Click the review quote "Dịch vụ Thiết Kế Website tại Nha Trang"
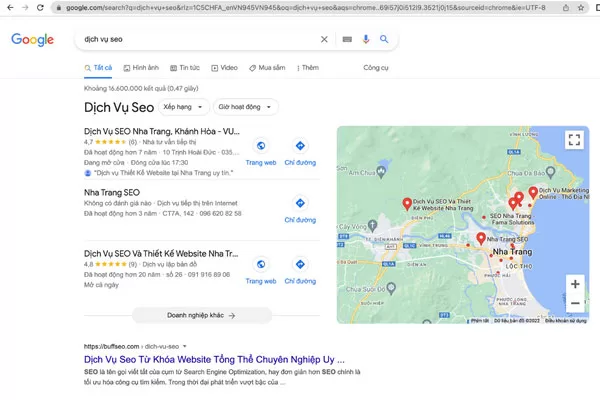This screenshot has height=400, width=600. pyautogui.click(x=164, y=173)
